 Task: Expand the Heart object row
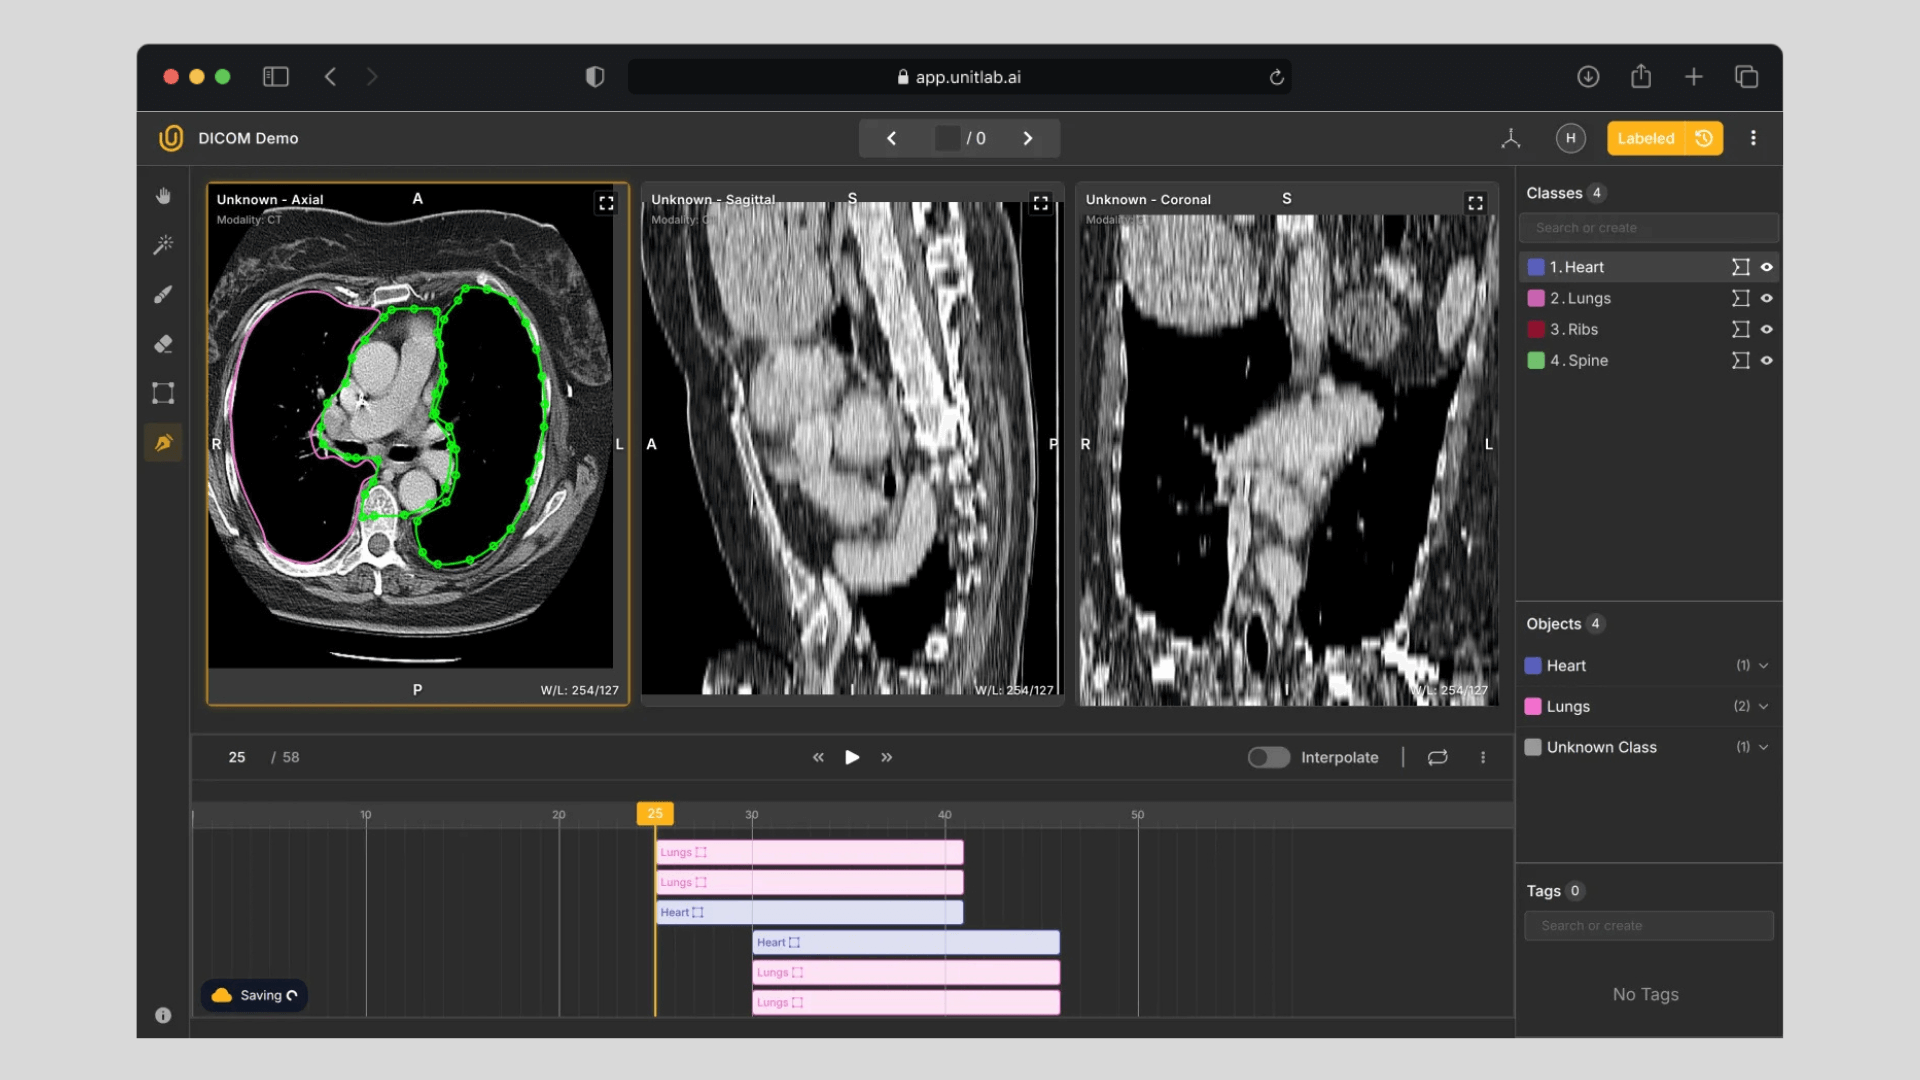tap(1764, 665)
